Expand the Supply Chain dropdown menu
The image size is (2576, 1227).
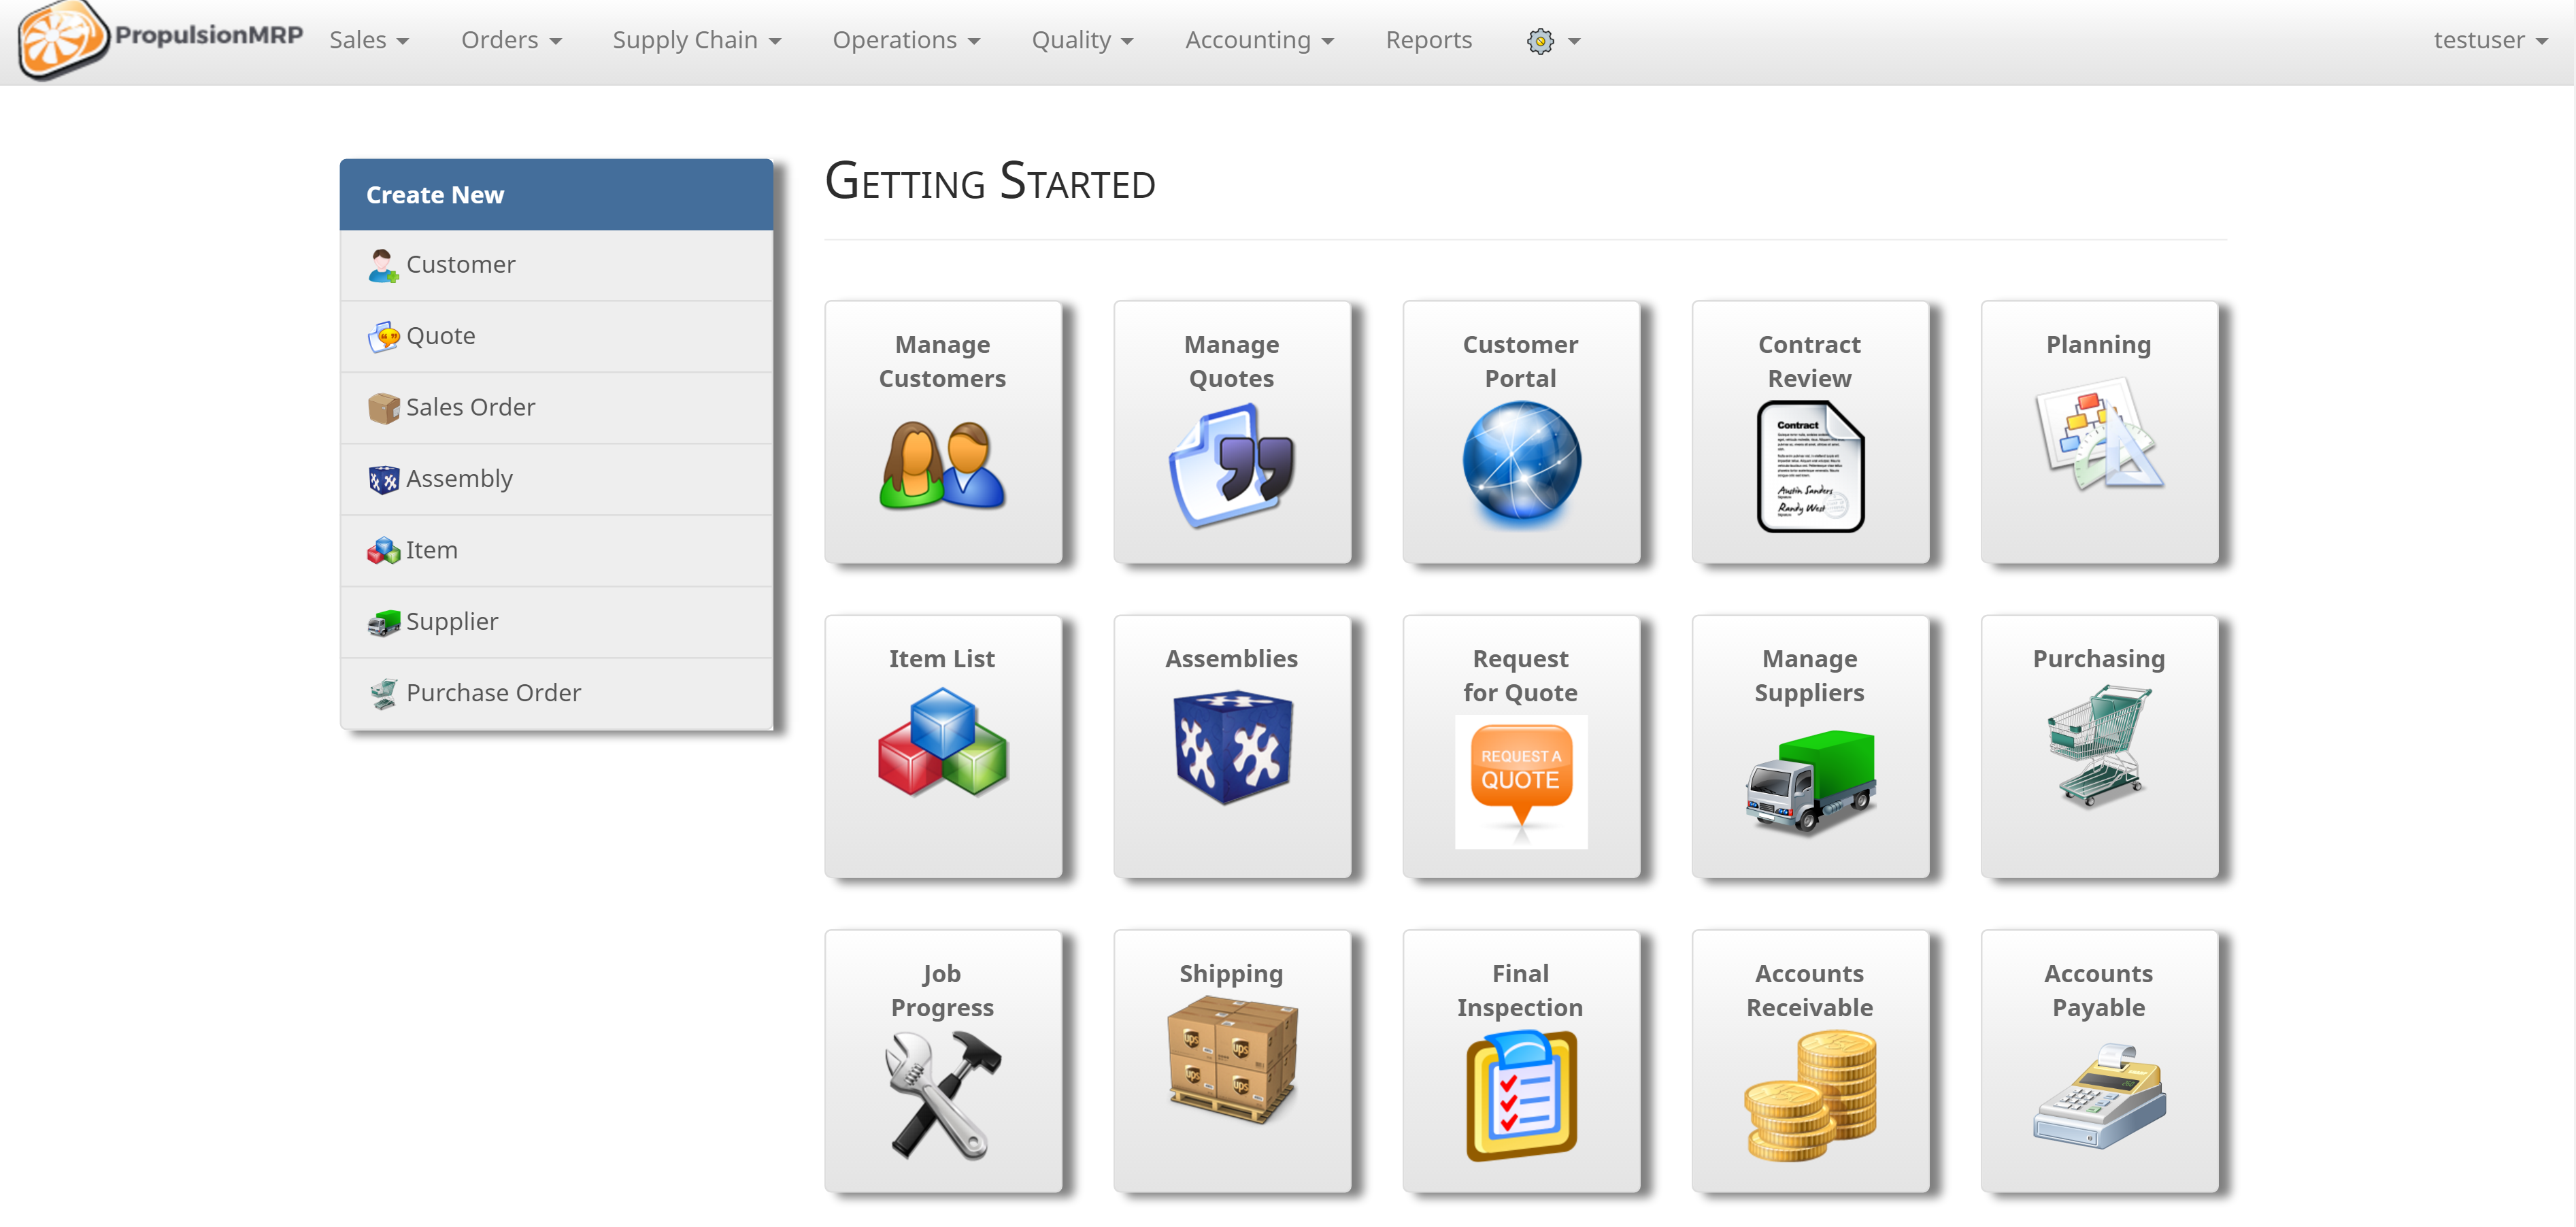(696, 40)
